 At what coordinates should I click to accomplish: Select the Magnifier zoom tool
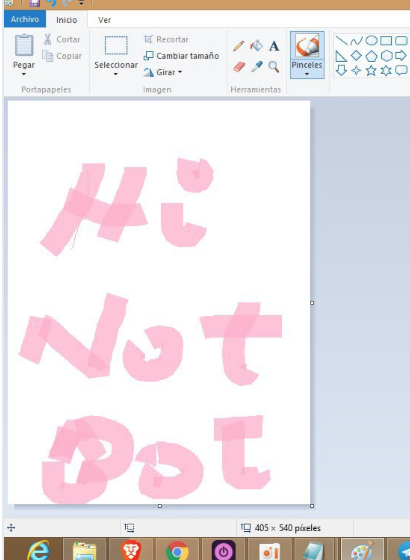[274, 66]
